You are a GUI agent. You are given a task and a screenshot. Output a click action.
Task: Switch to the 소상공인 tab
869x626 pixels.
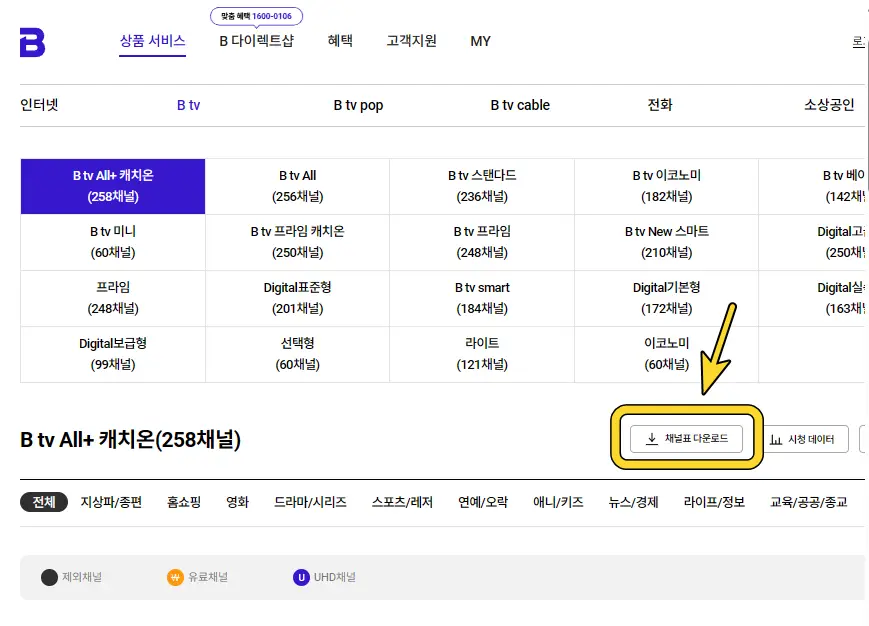pos(830,105)
